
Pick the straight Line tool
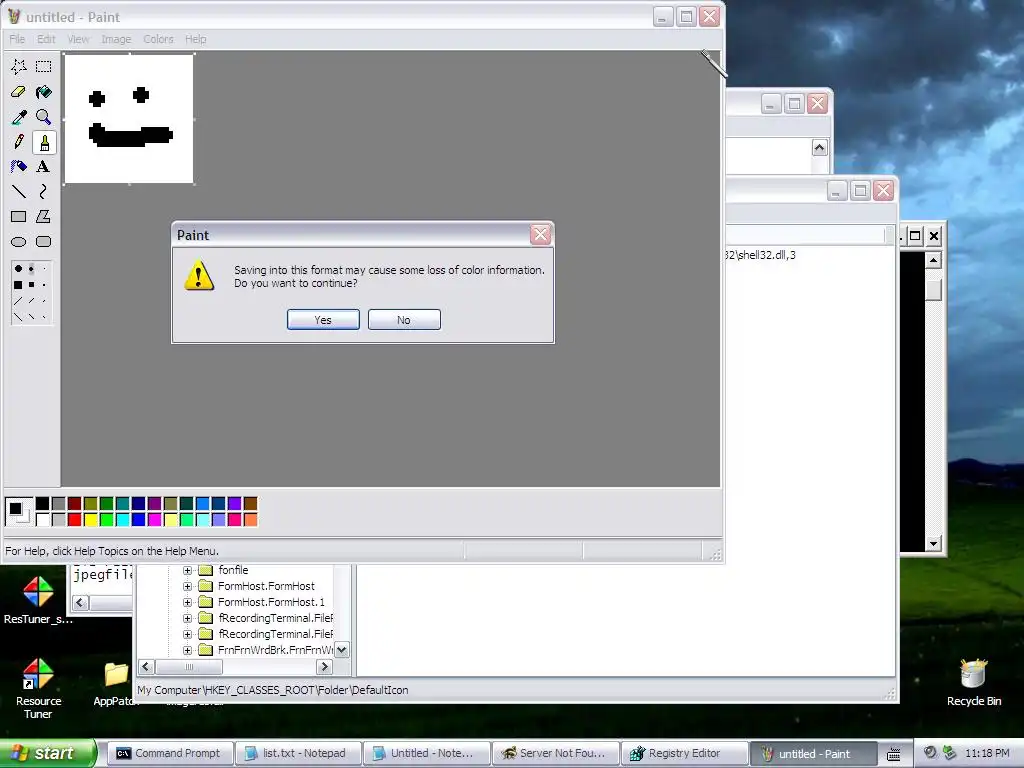pyautogui.click(x=19, y=191)
